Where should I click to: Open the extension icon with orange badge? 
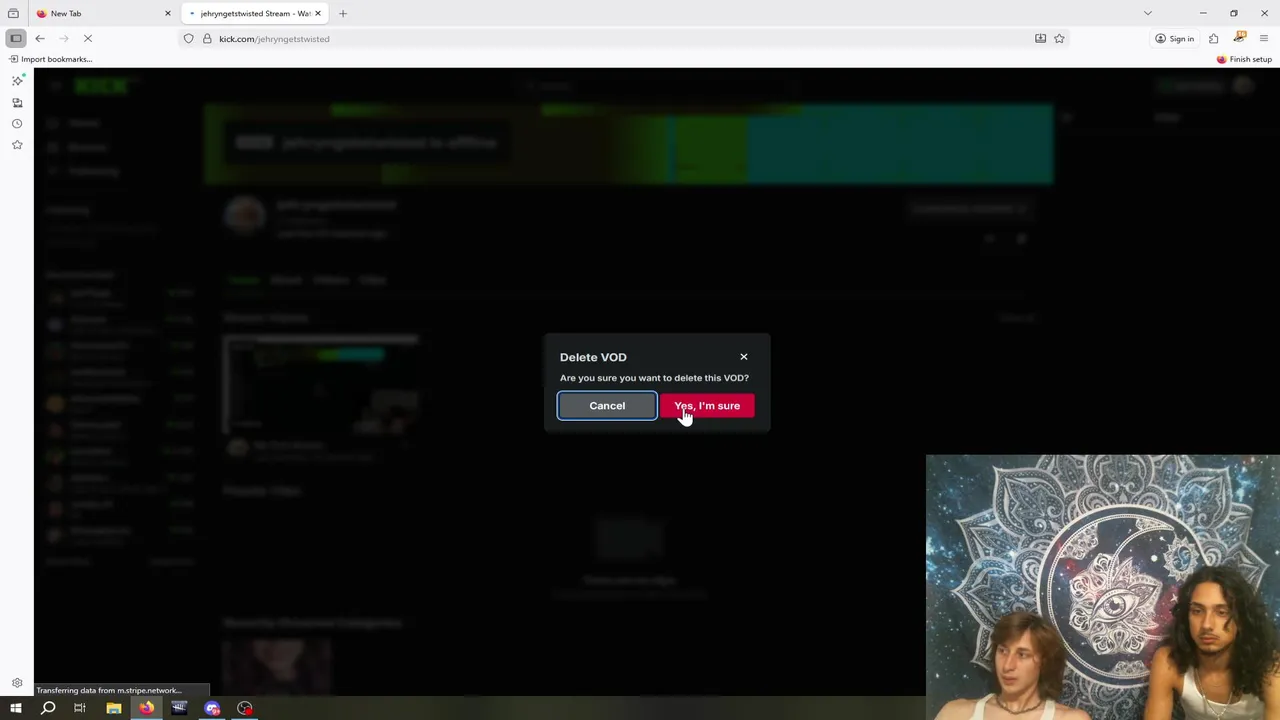coord(1240,37)
